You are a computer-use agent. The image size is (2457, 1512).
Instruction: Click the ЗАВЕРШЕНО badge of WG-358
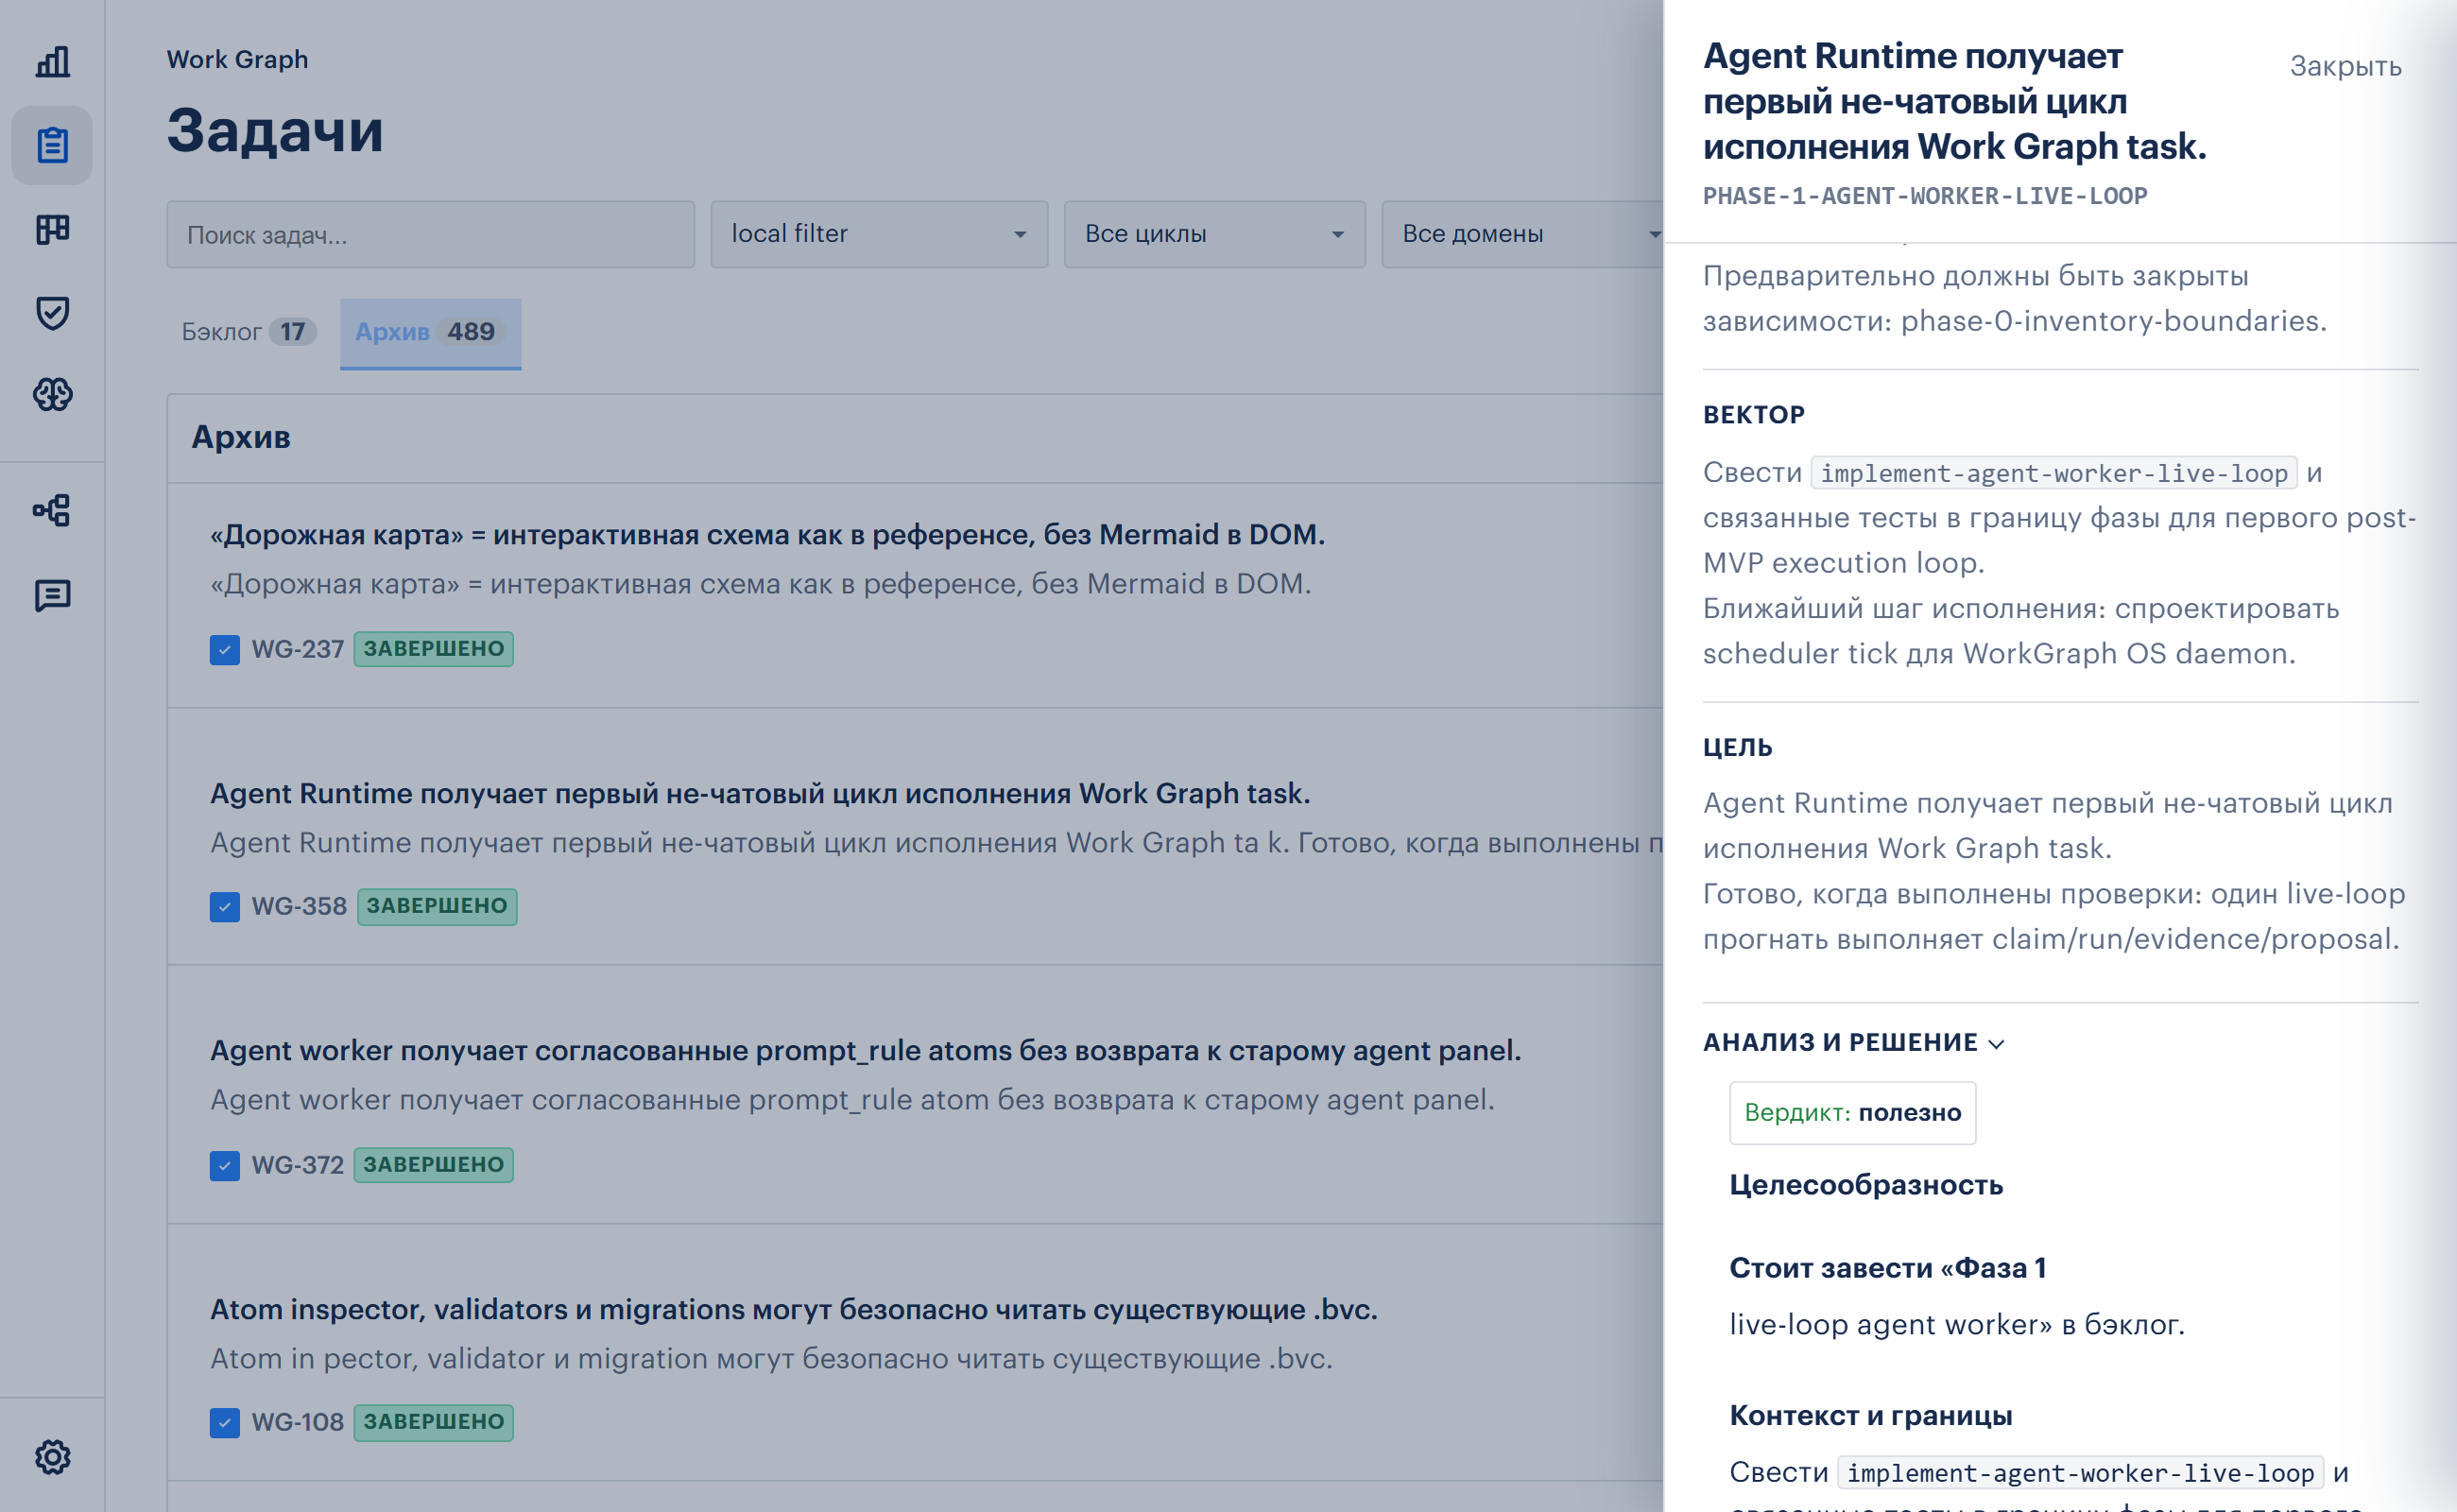[437, 906]
